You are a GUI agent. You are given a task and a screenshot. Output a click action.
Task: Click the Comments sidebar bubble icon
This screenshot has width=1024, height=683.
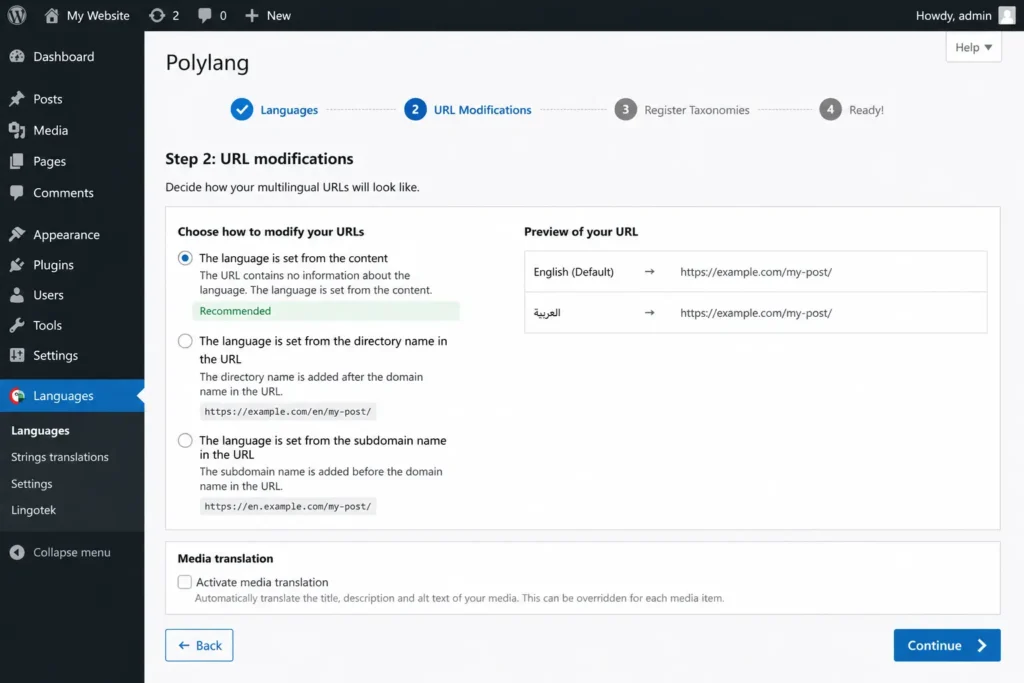click(x=17, y=192)
